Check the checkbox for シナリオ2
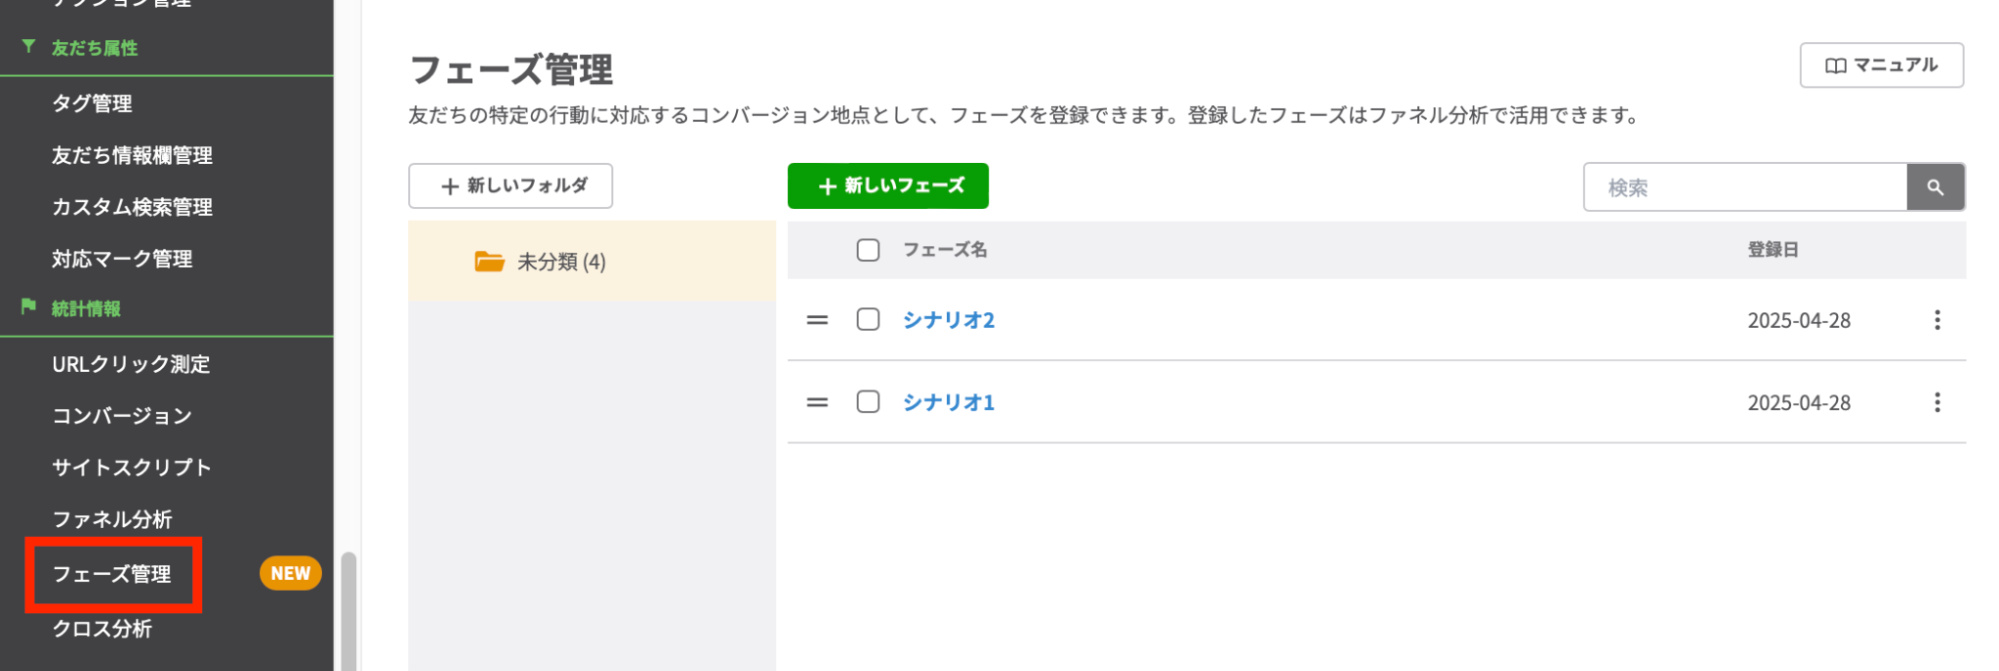The image size is (1999, 671). coord(866,320)
